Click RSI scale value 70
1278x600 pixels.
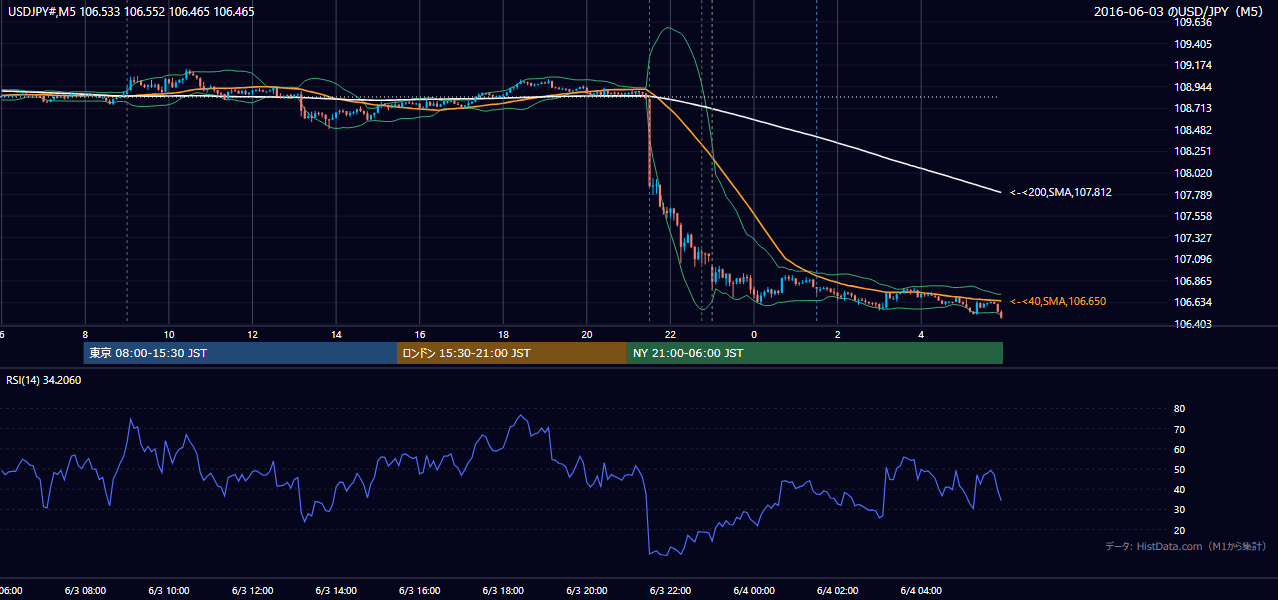(x=1180, y=429)
